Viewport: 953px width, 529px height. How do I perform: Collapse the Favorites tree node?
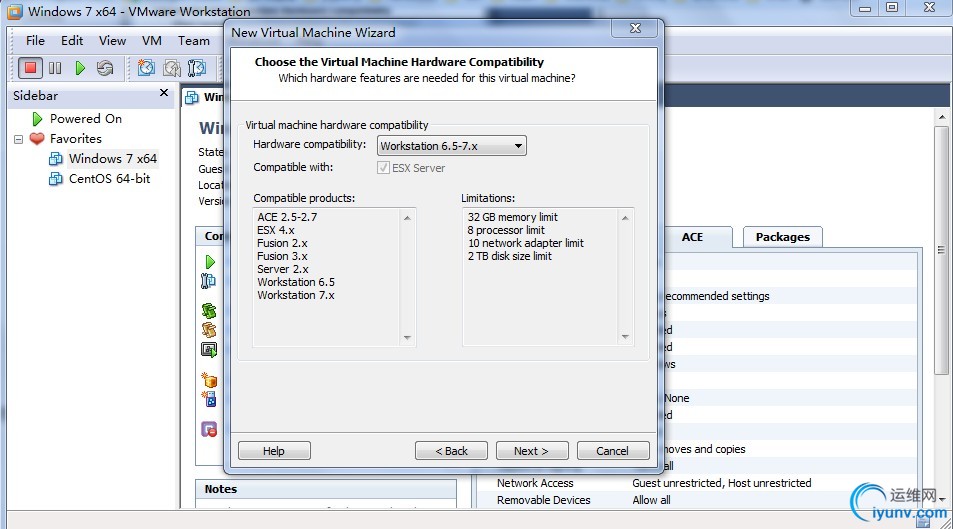point(18,139)
